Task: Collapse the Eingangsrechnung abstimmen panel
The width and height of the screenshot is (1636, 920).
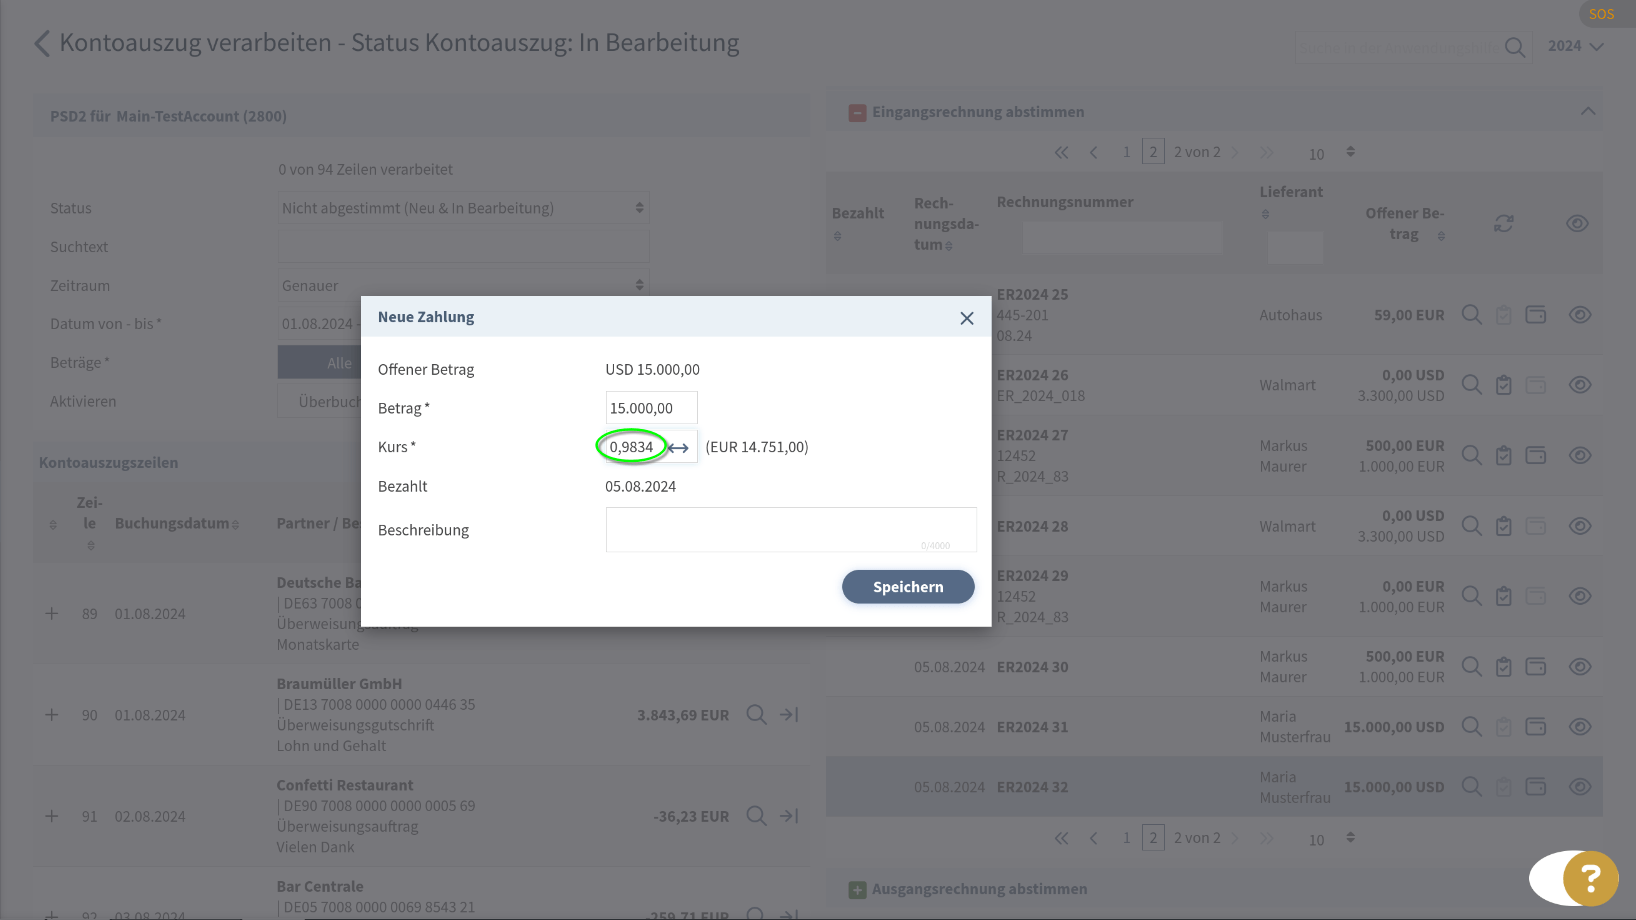Action: pos(1587,112)
